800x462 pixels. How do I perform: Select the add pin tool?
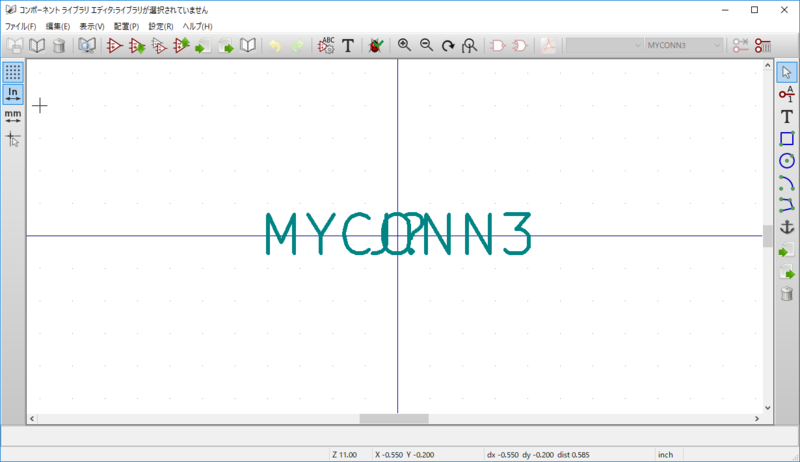click(787, 94)
